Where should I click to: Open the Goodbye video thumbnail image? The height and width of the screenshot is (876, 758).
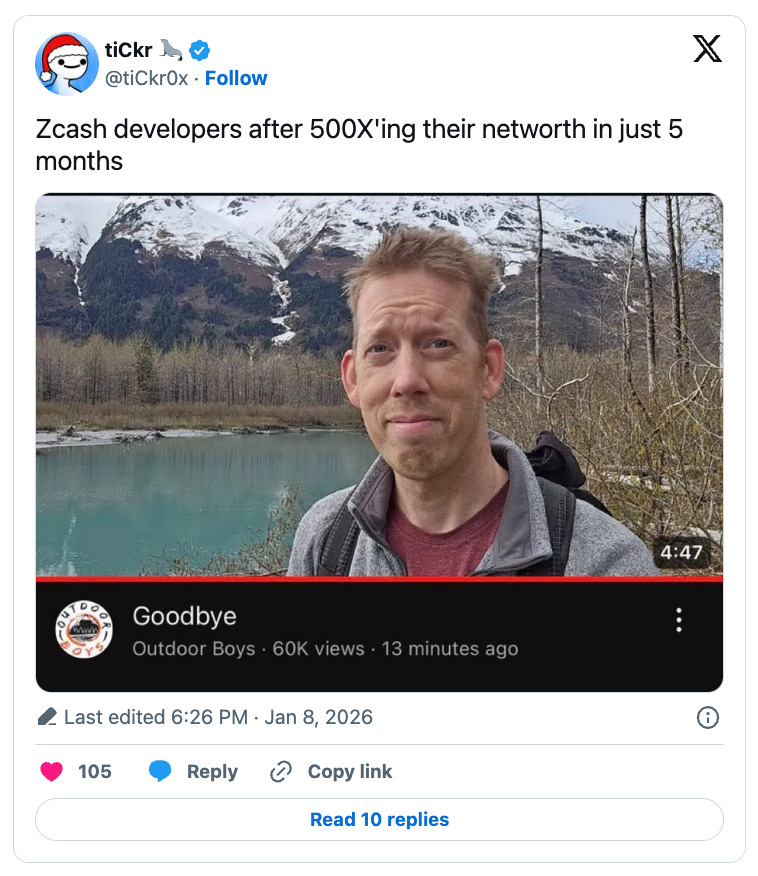point(379,385)
